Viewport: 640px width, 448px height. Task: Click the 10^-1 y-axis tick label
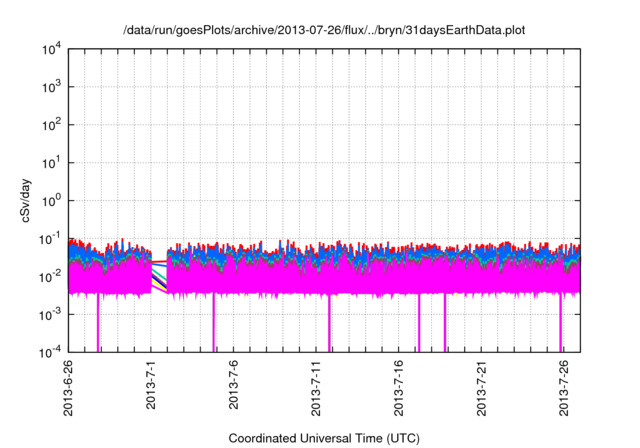click(x=50, y=239)
